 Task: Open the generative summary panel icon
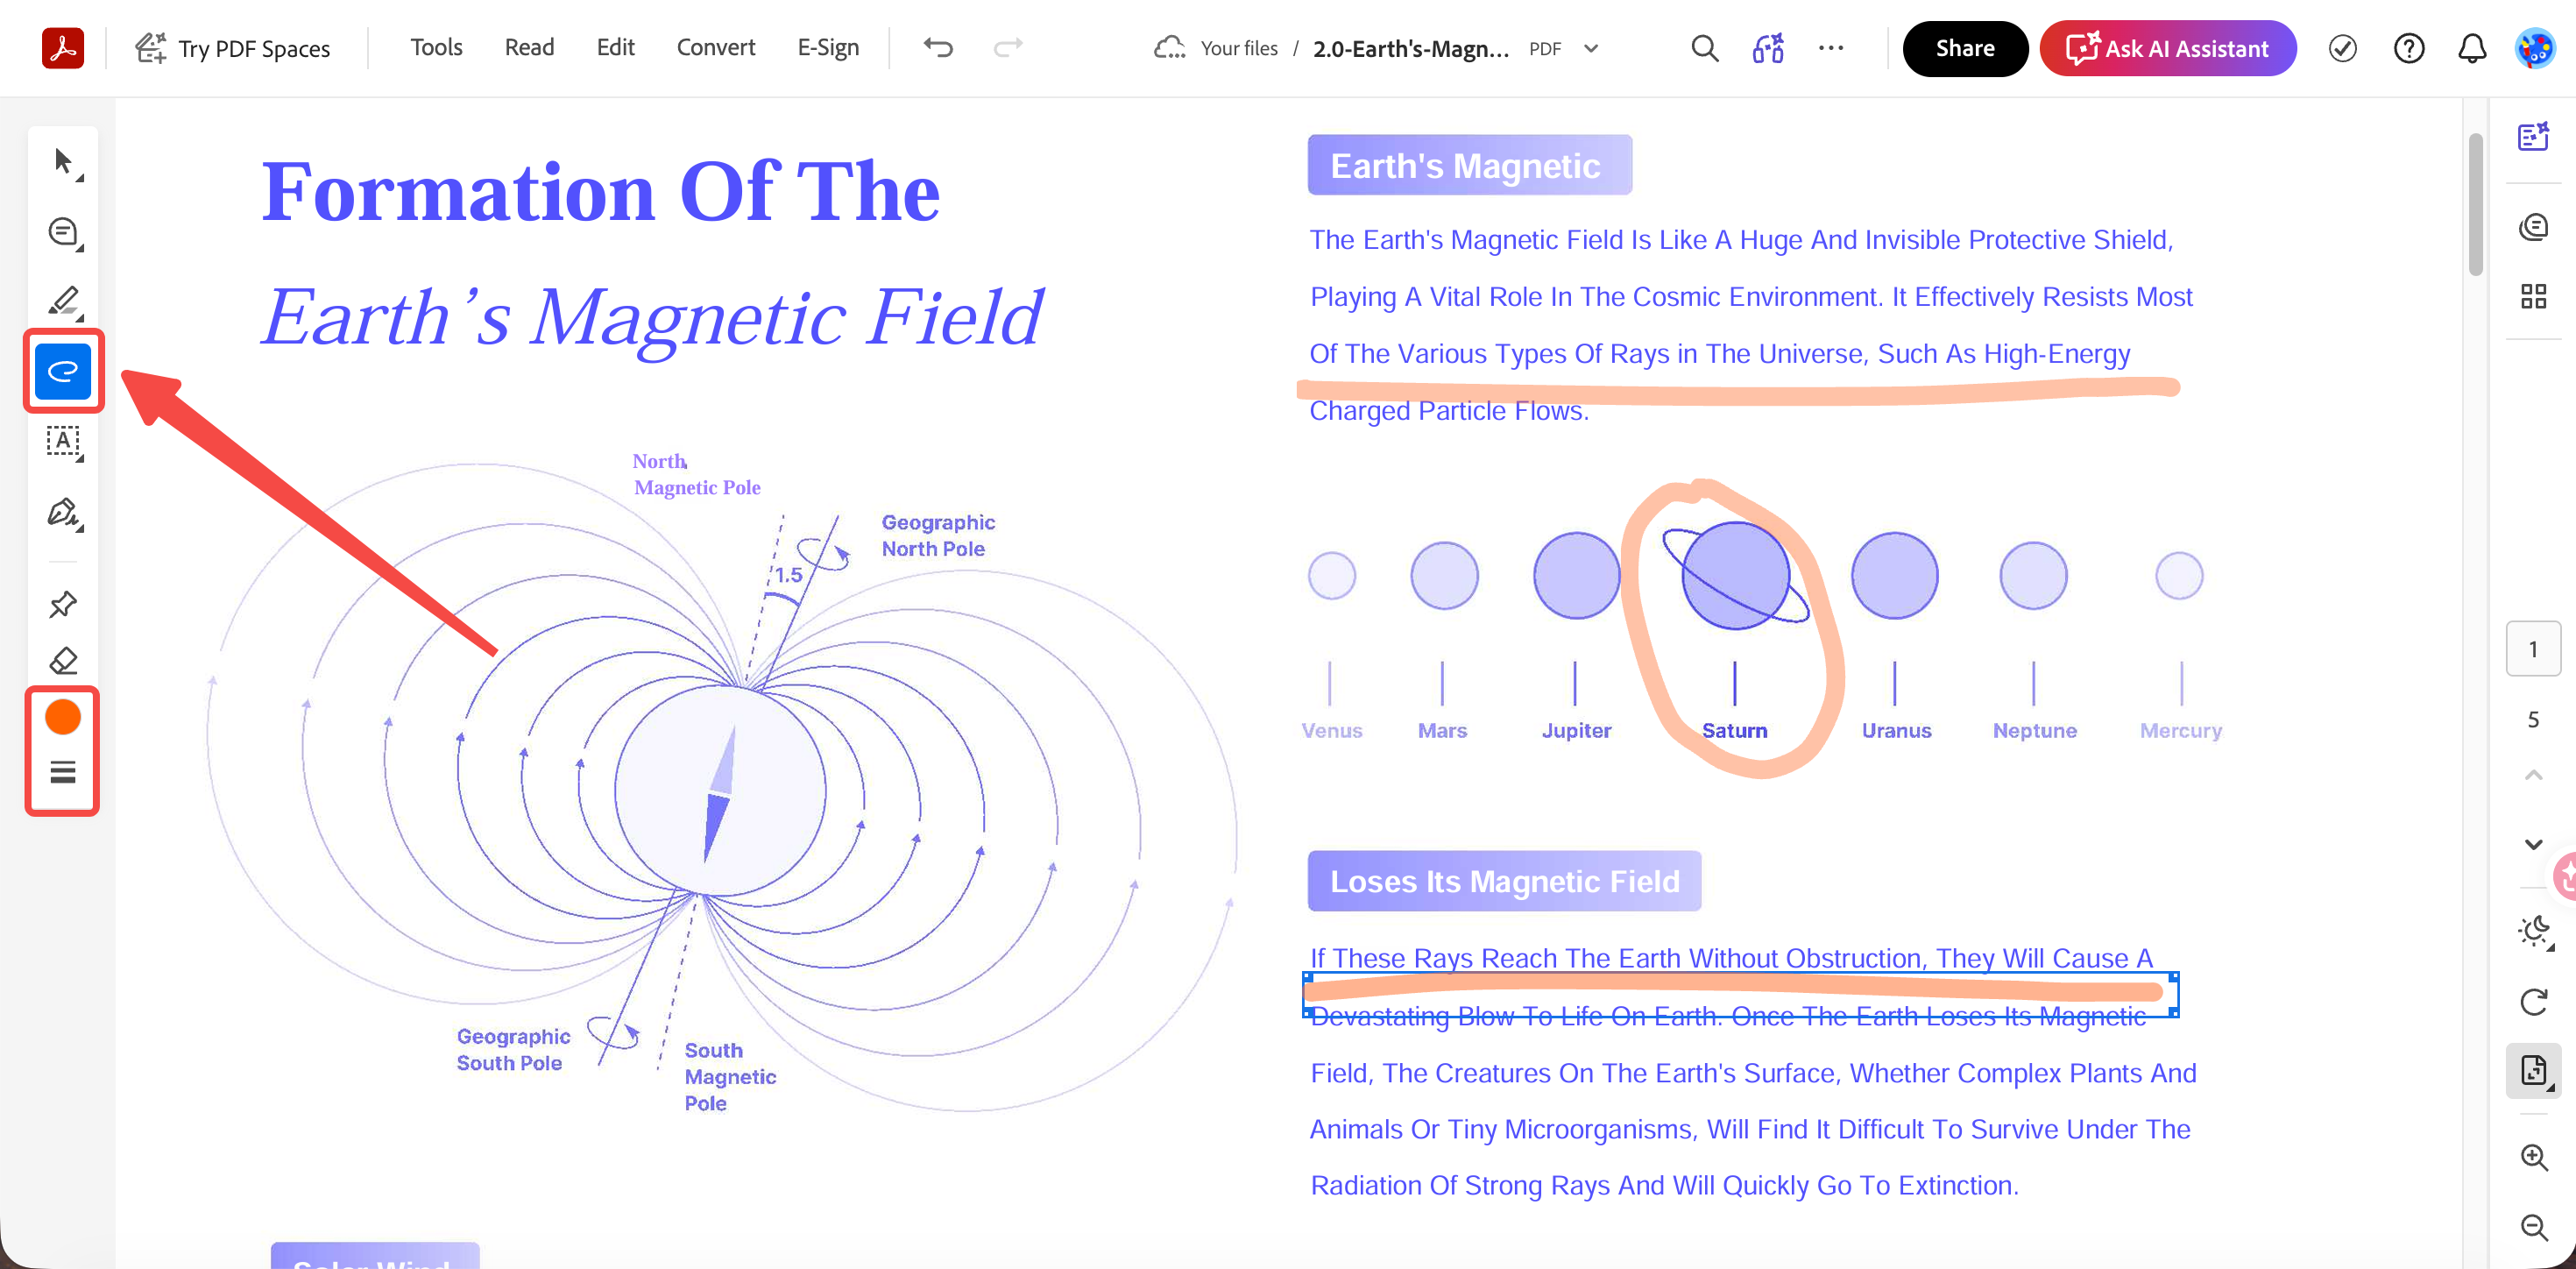[x=2533, y=136]
